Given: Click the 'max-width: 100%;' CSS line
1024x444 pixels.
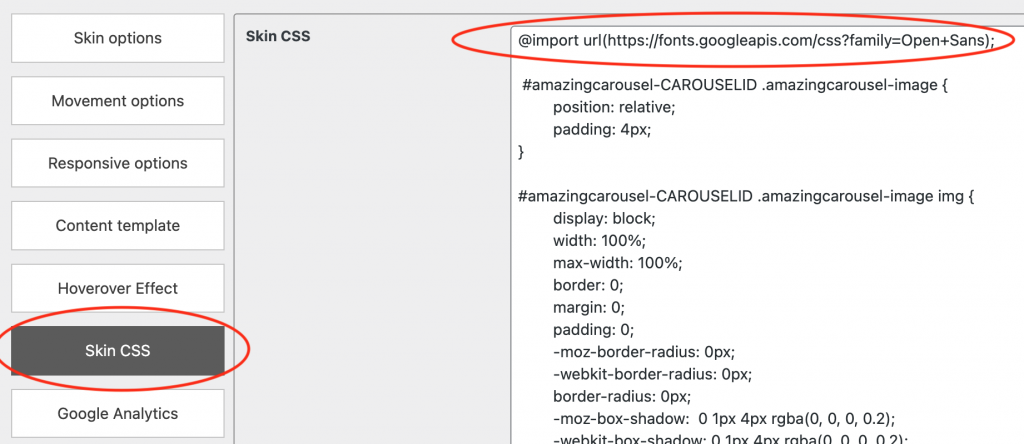Looking at the screenshot, I should click(x=617, y=263).
